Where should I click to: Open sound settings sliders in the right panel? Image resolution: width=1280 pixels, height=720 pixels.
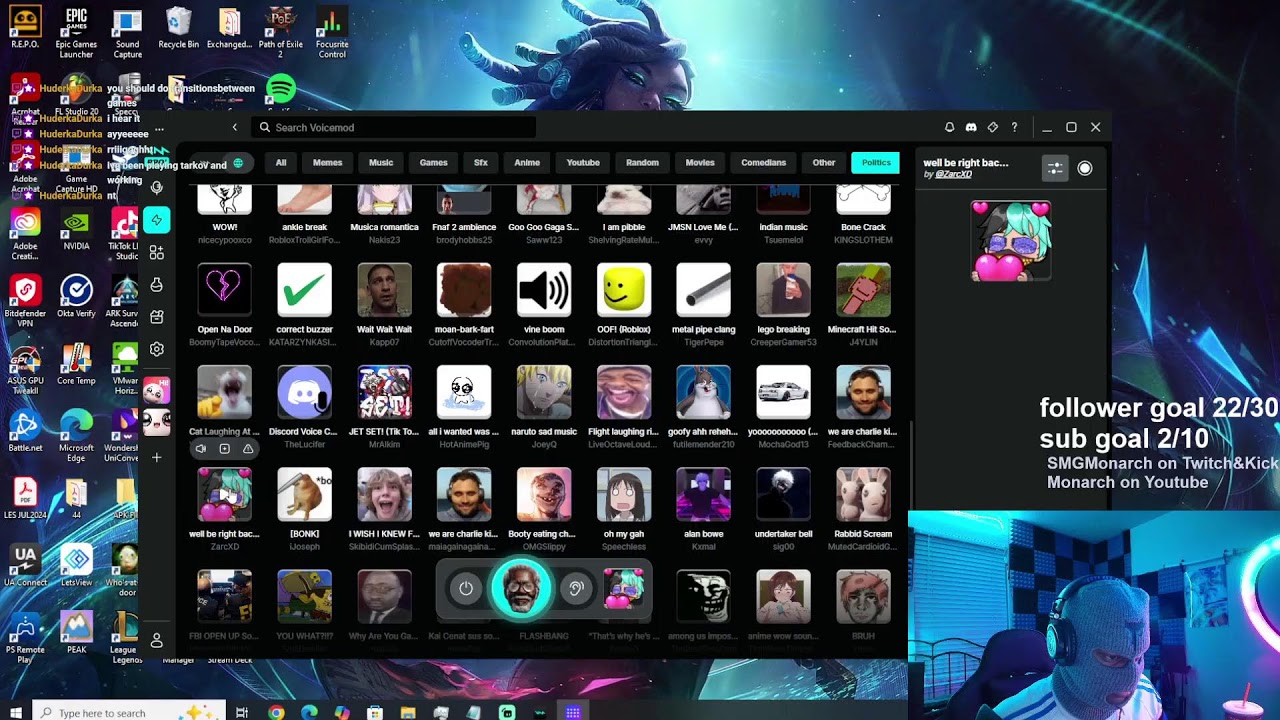pos(1055,168)
